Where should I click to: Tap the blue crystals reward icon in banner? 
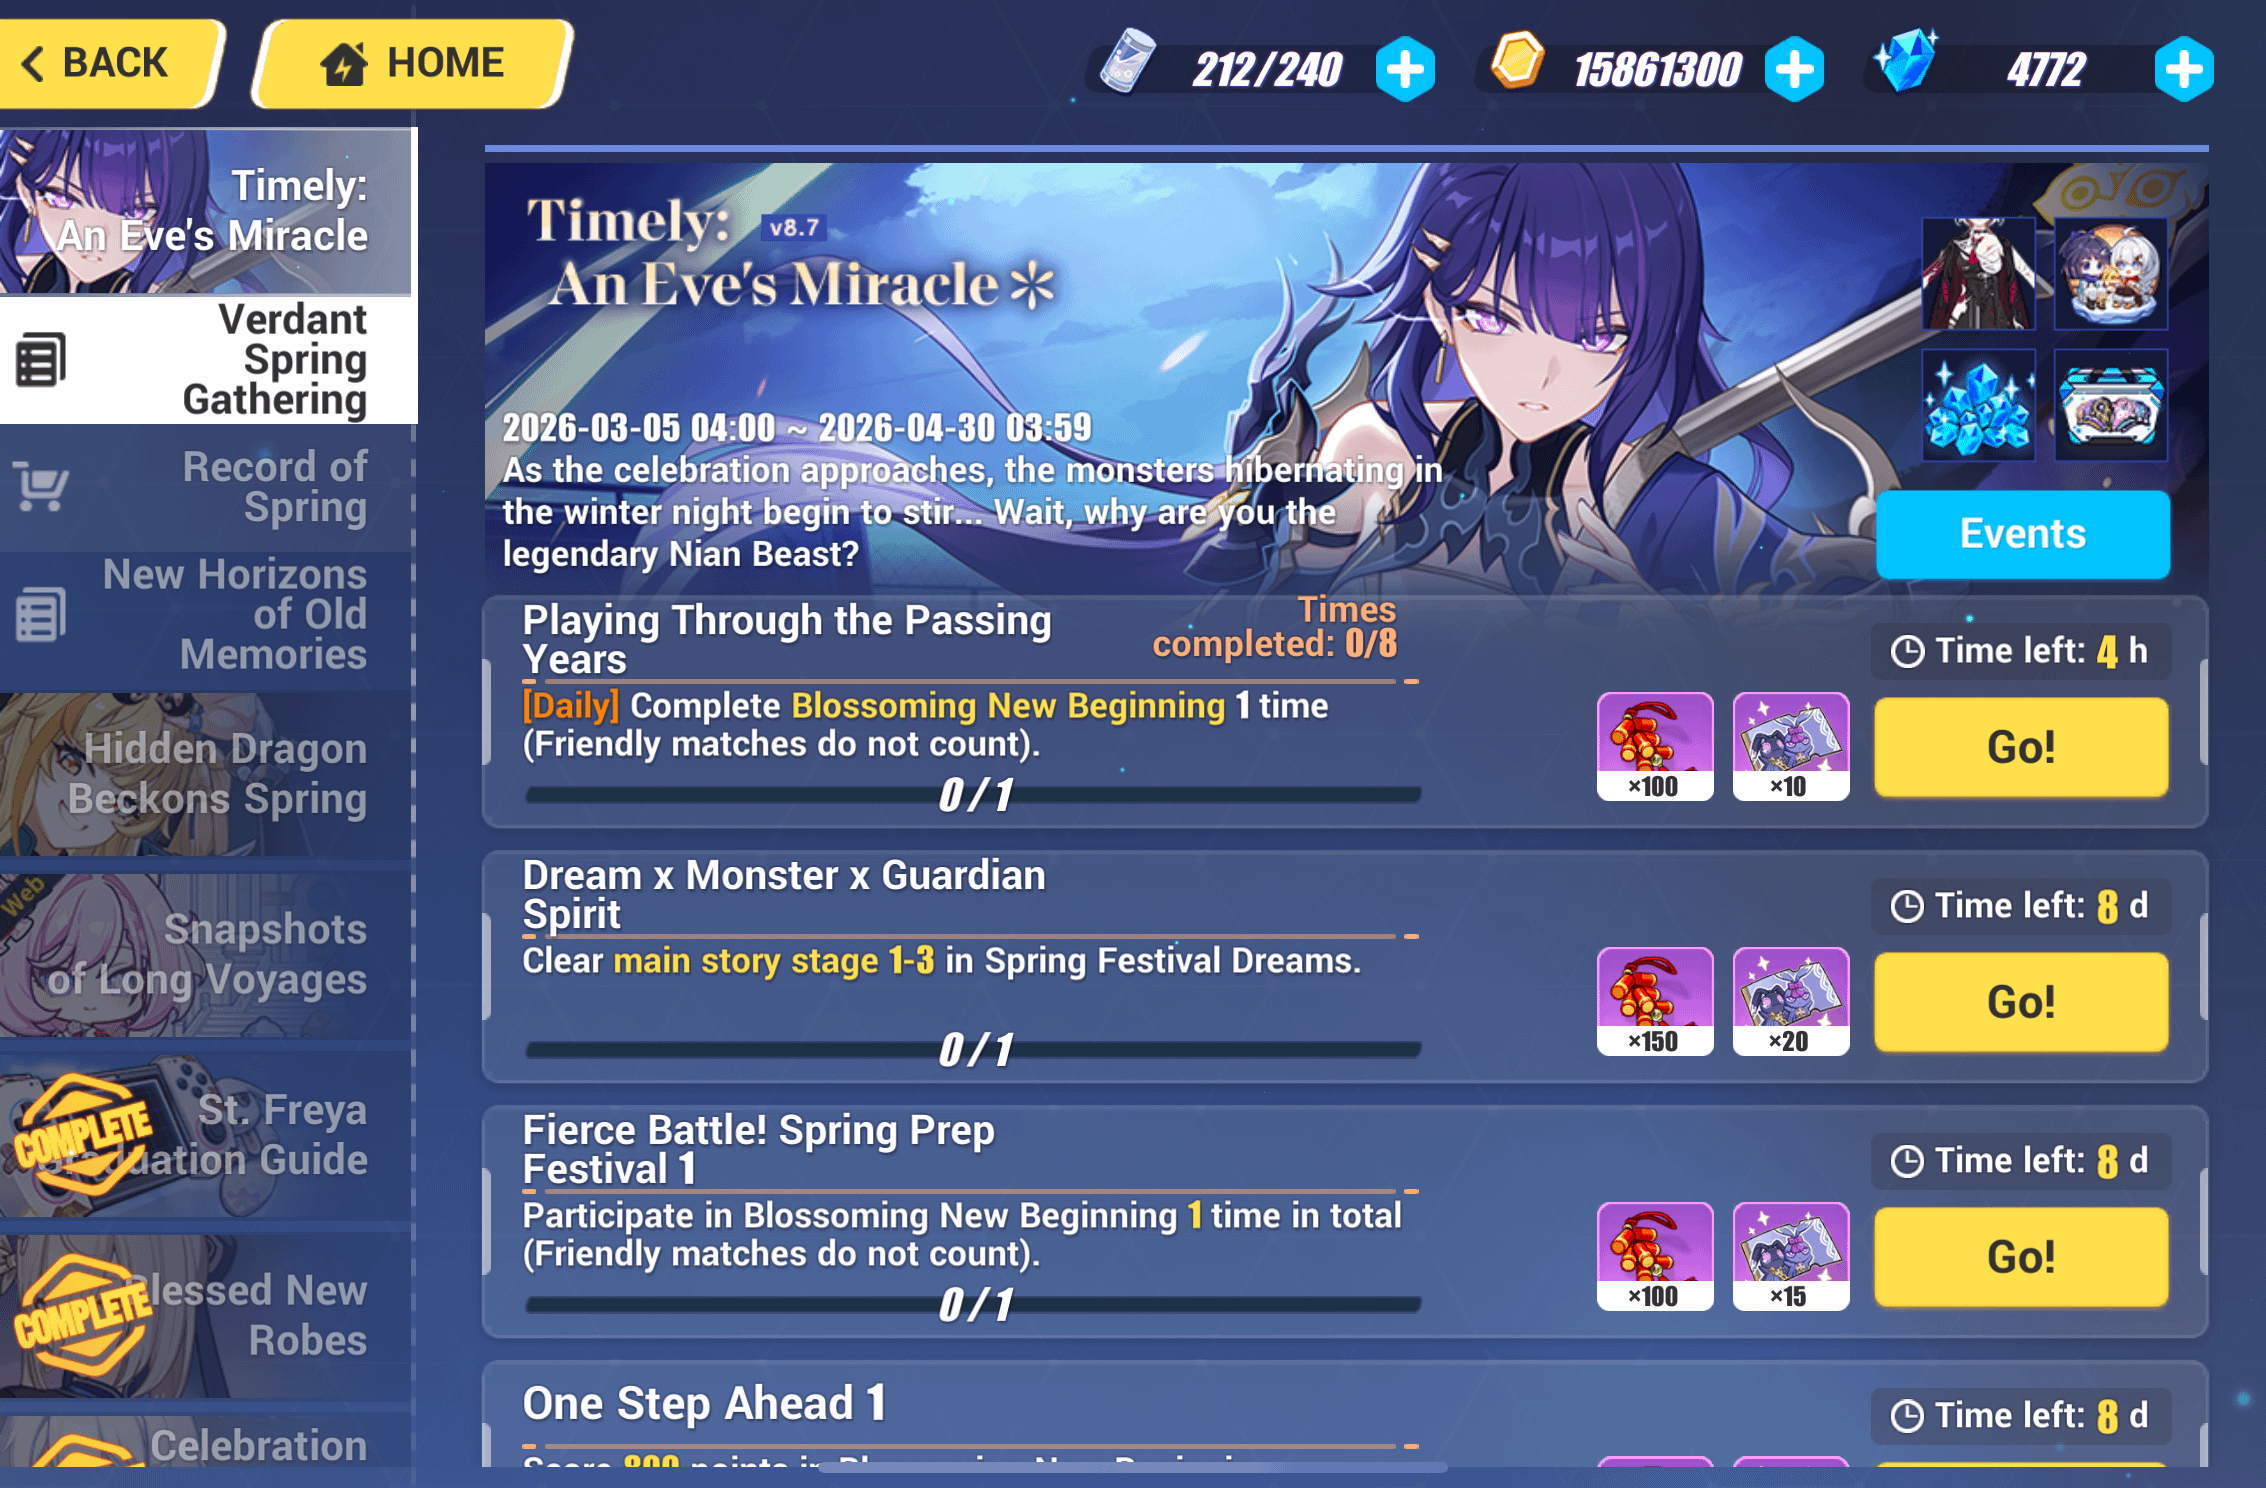(x=1978, y=405)
